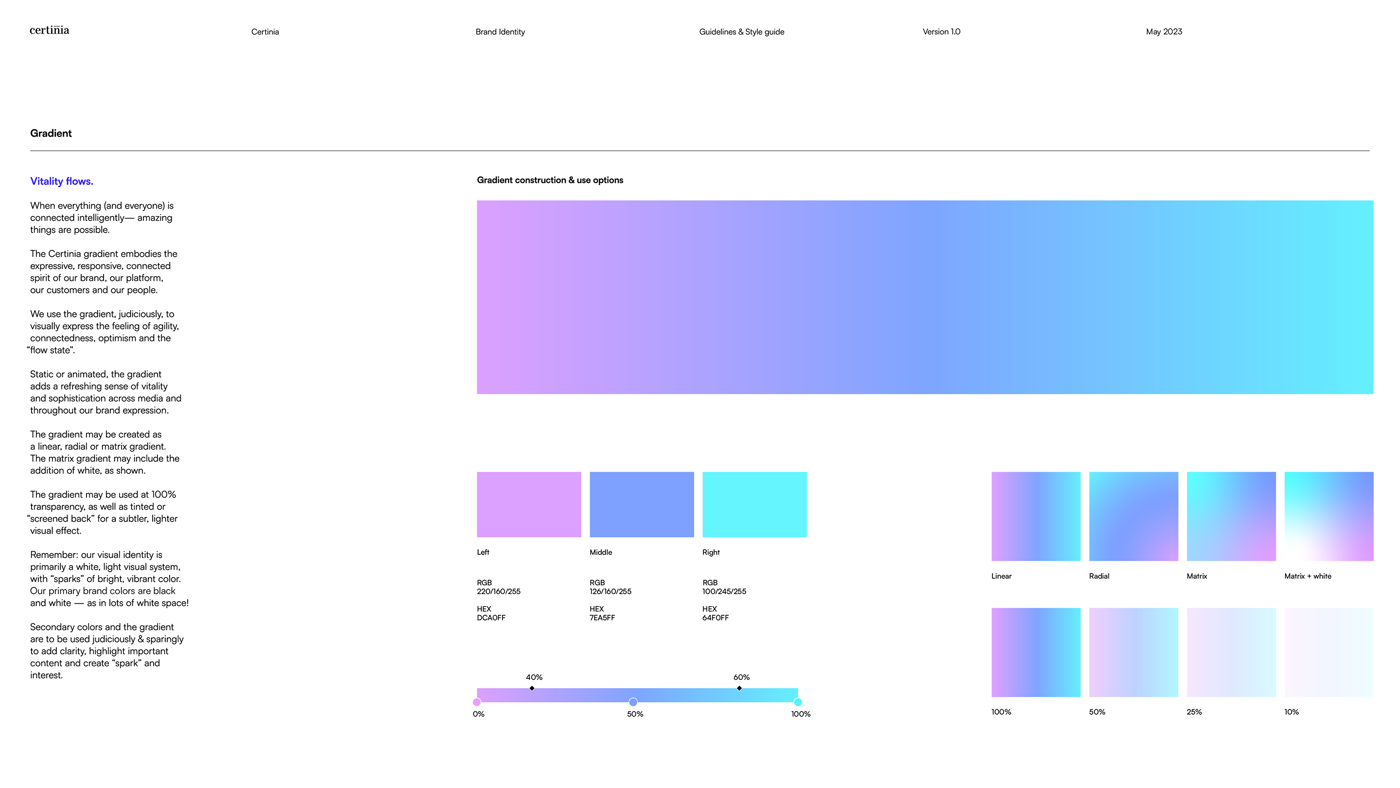Click the 50% blue gradient stop
The image size is (1400, 788).
tap(633, 702)
